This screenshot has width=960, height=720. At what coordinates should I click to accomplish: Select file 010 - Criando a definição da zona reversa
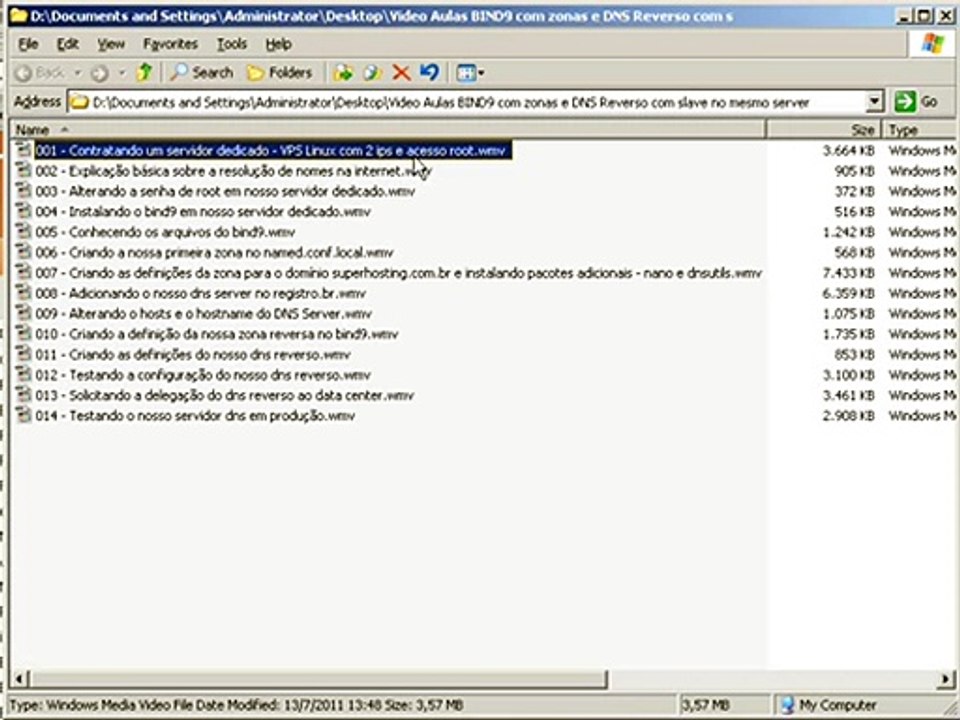[217, 334]
